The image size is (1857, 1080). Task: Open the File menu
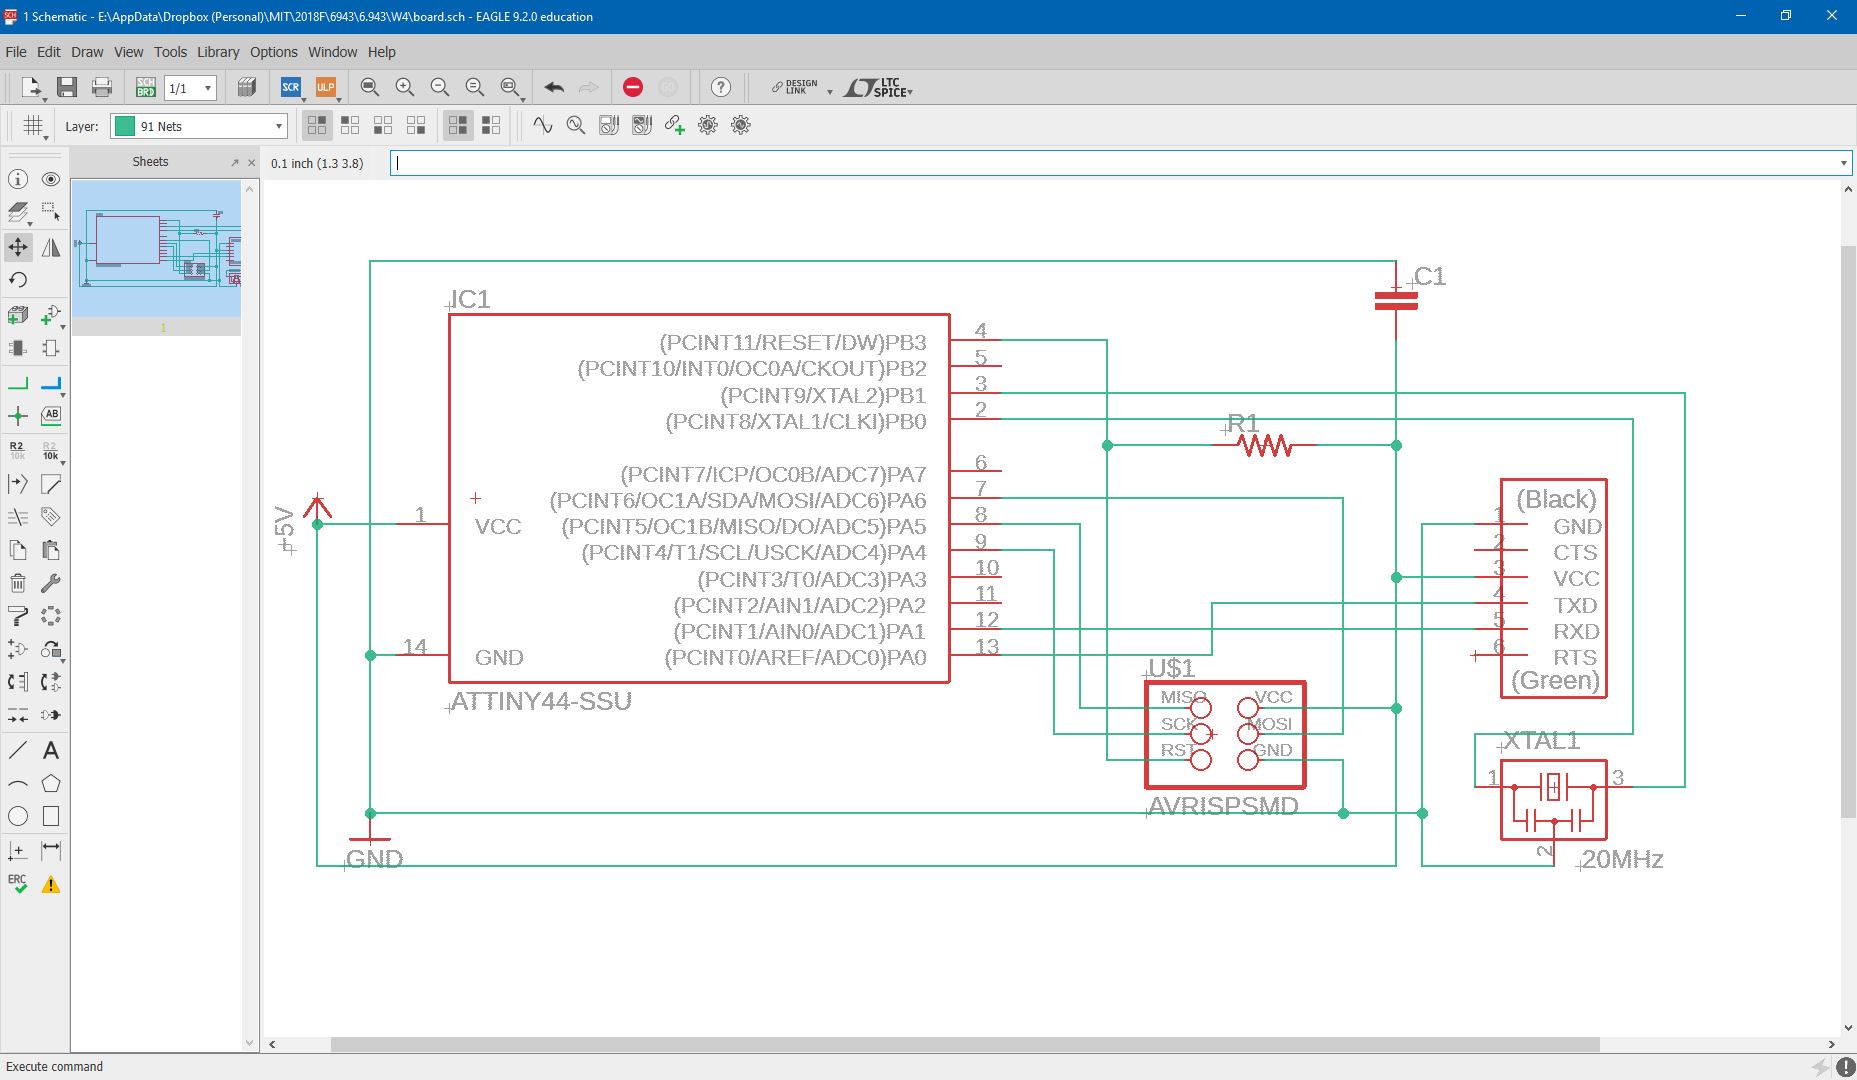[x=16, y=52]
